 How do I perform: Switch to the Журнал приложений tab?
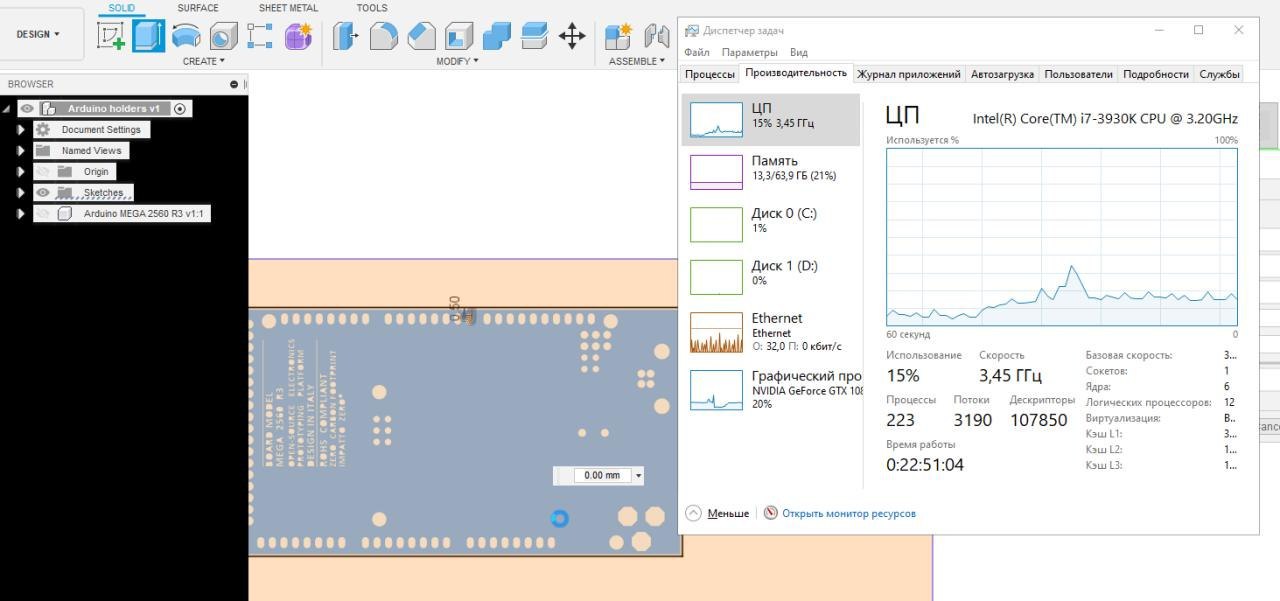point(908,74)
